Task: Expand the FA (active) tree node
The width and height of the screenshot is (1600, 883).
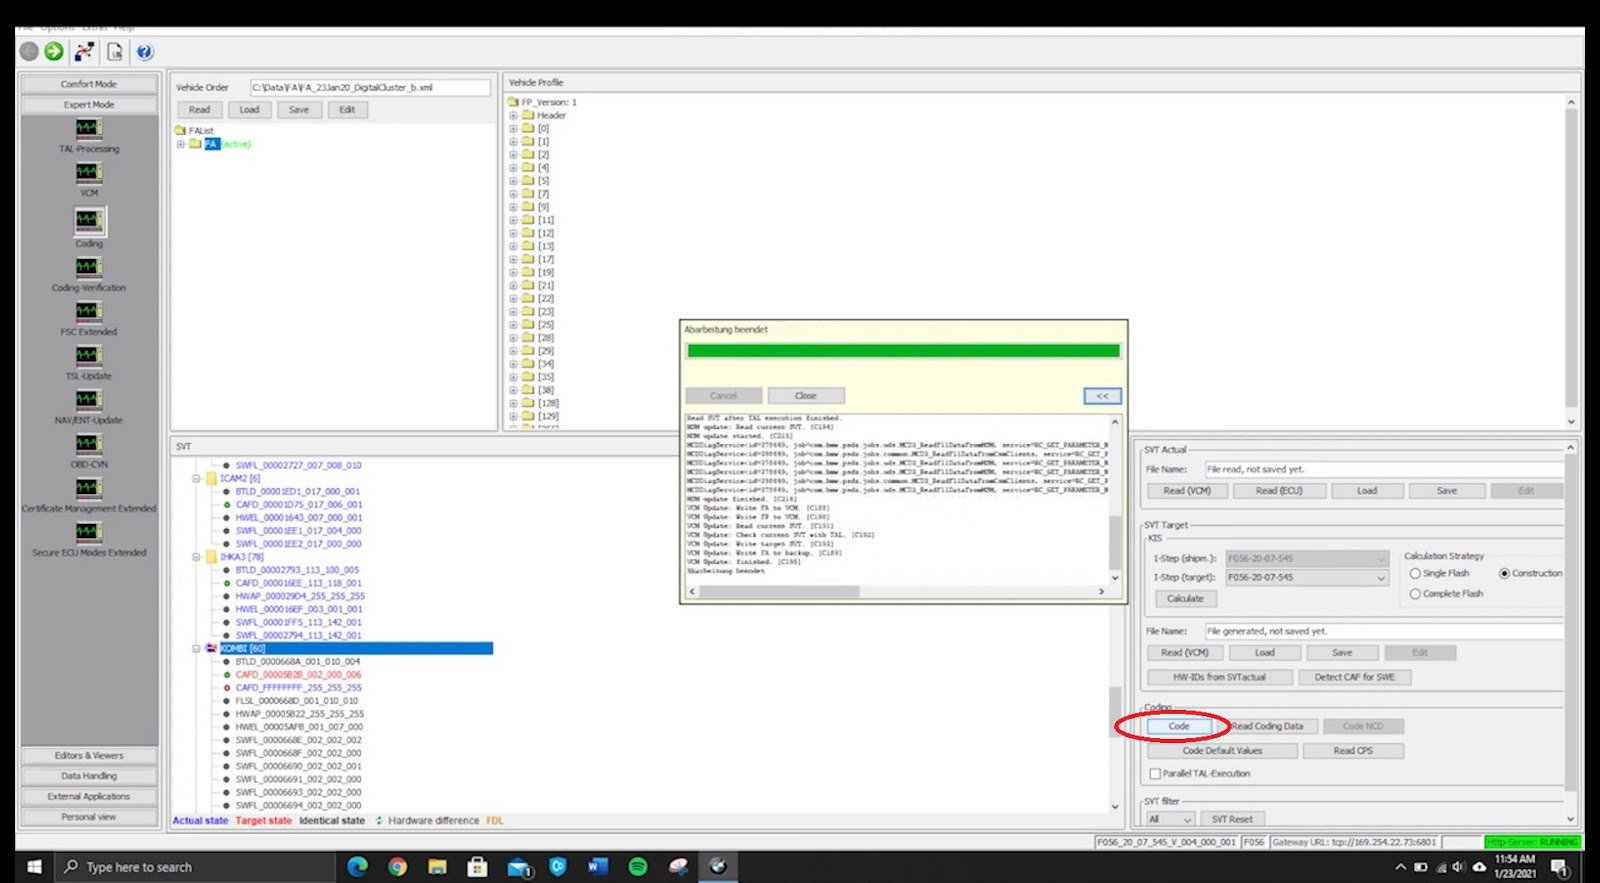Action: point(181,144)
